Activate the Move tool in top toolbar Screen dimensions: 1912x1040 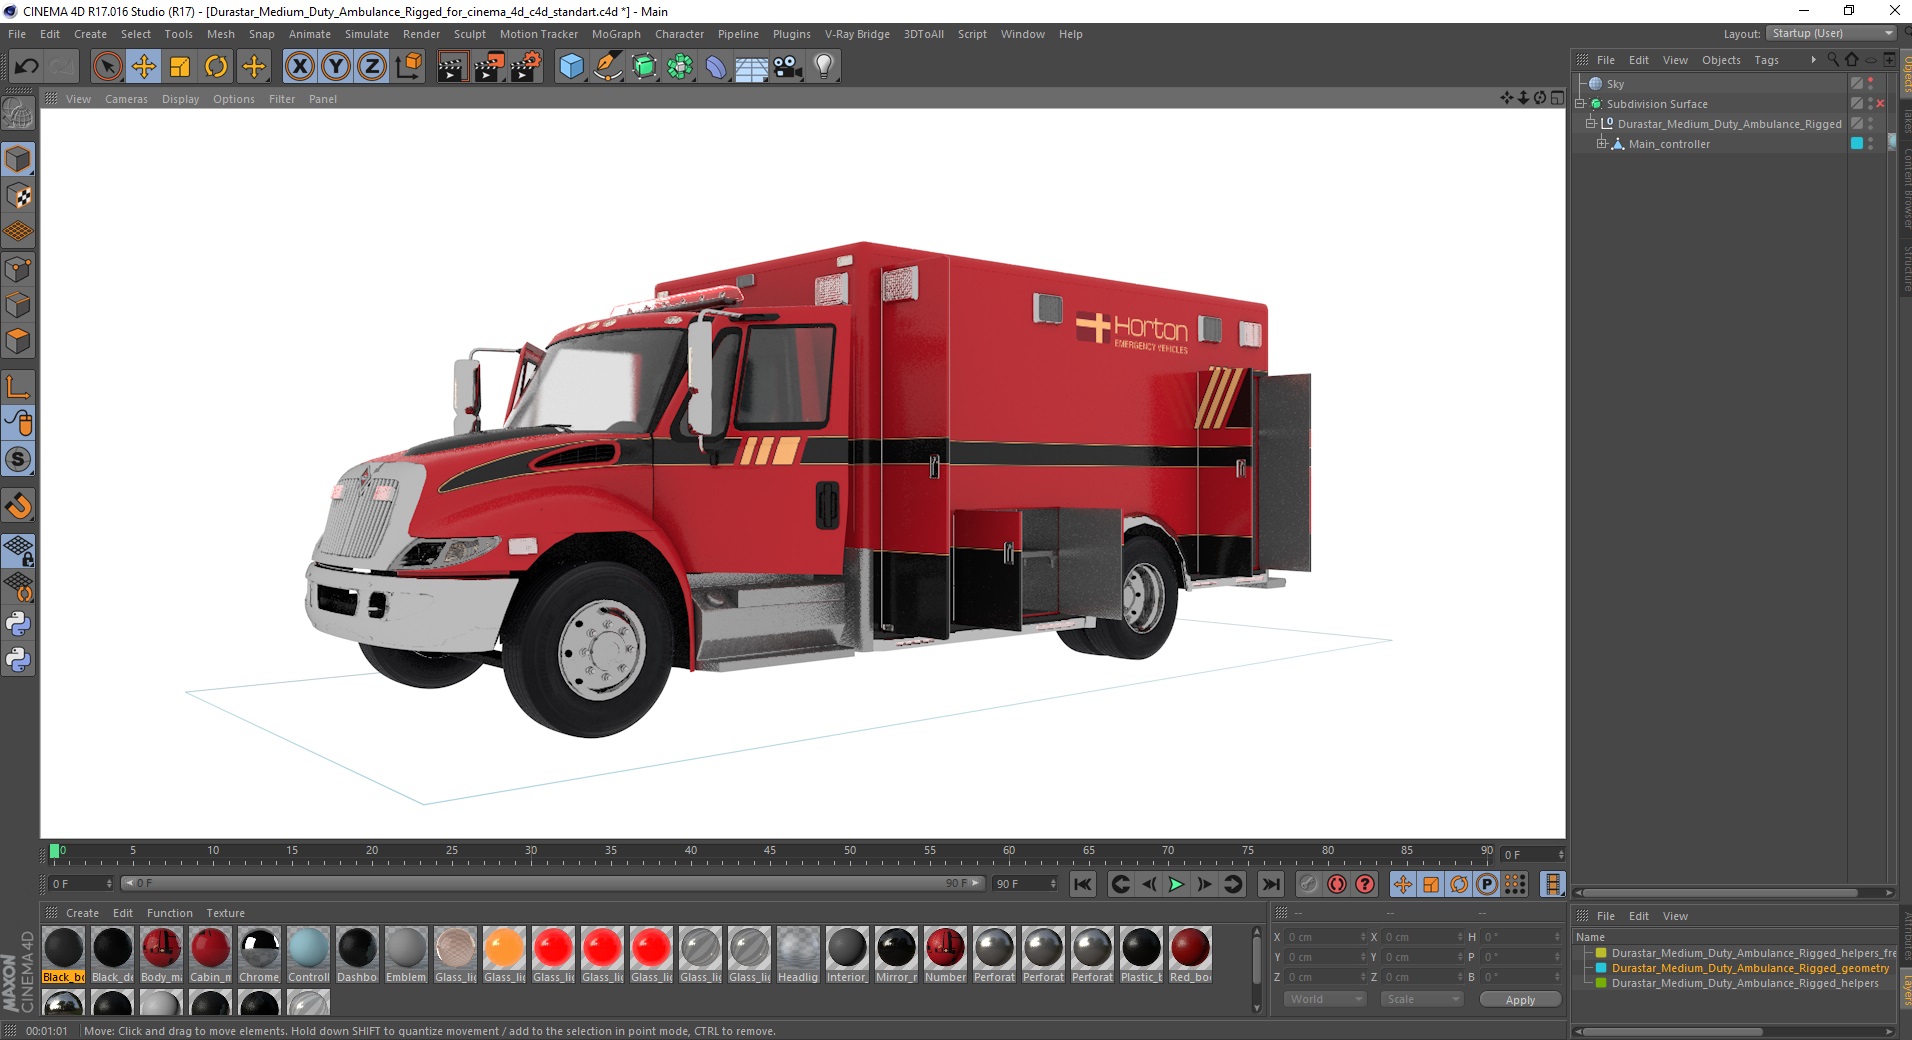coord(144,67)
